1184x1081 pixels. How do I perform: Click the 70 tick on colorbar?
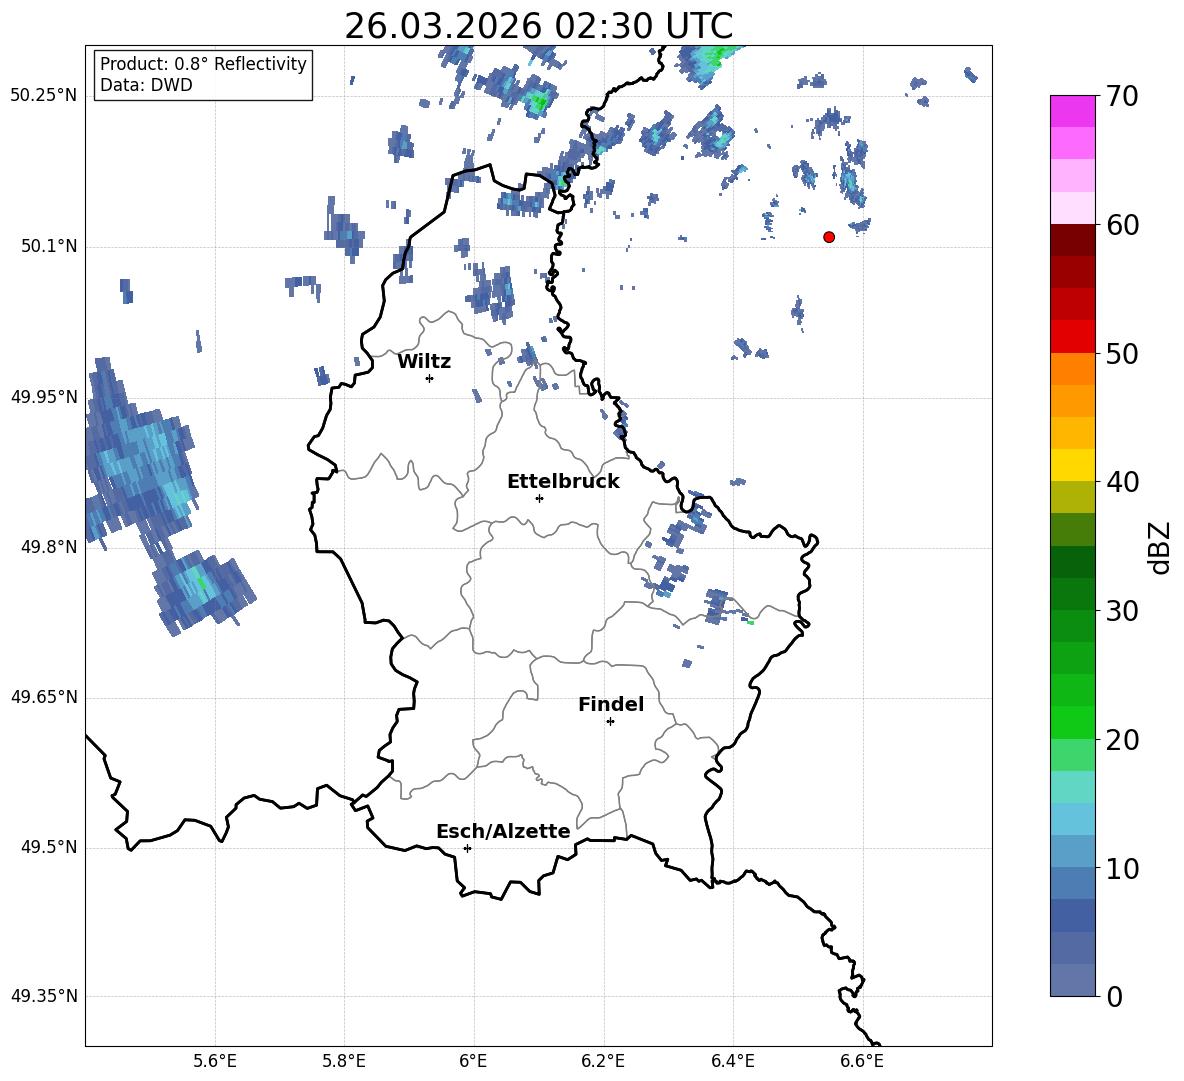pyautogui.click(x=1122, y=97)
